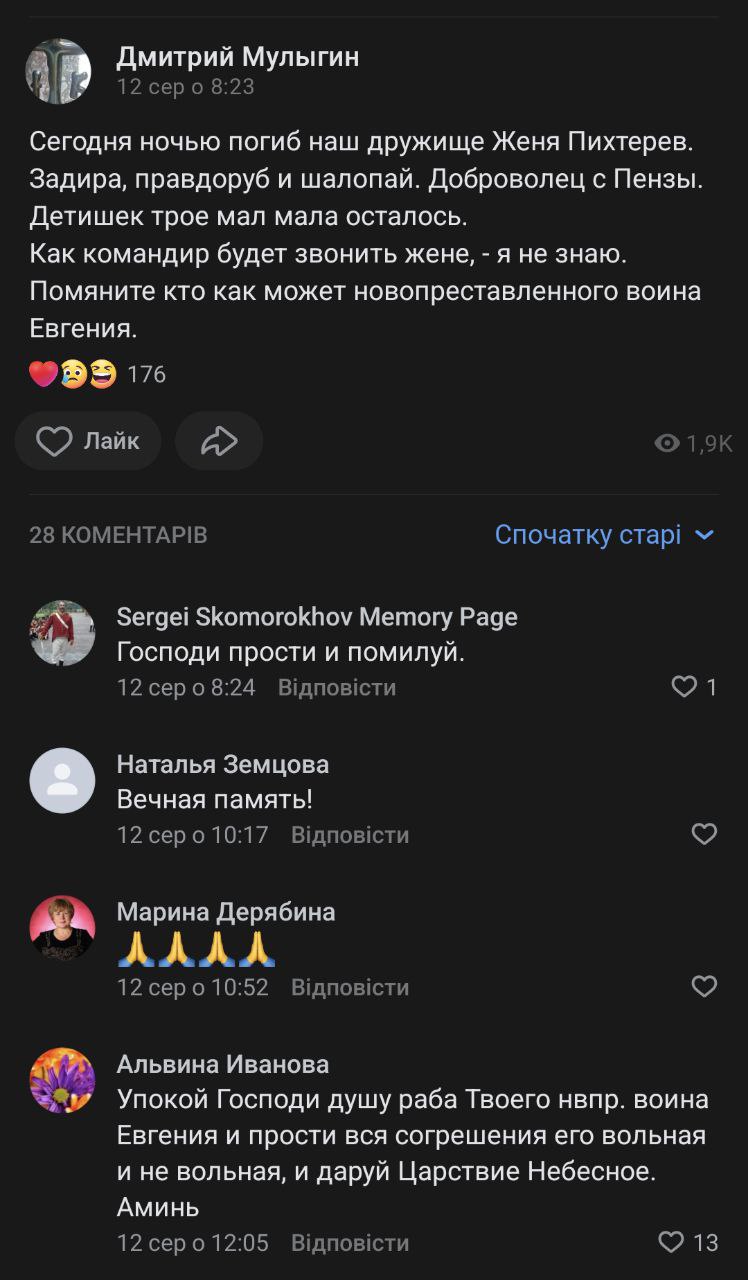Click Відповісти under Марина Дерябина's comment
Viewport: 748px width, 1280px height.
[x=350, y=987]
